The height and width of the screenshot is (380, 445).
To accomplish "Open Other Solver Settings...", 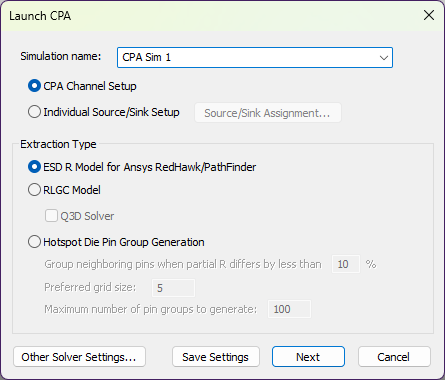I will click(x=79, y=357).
